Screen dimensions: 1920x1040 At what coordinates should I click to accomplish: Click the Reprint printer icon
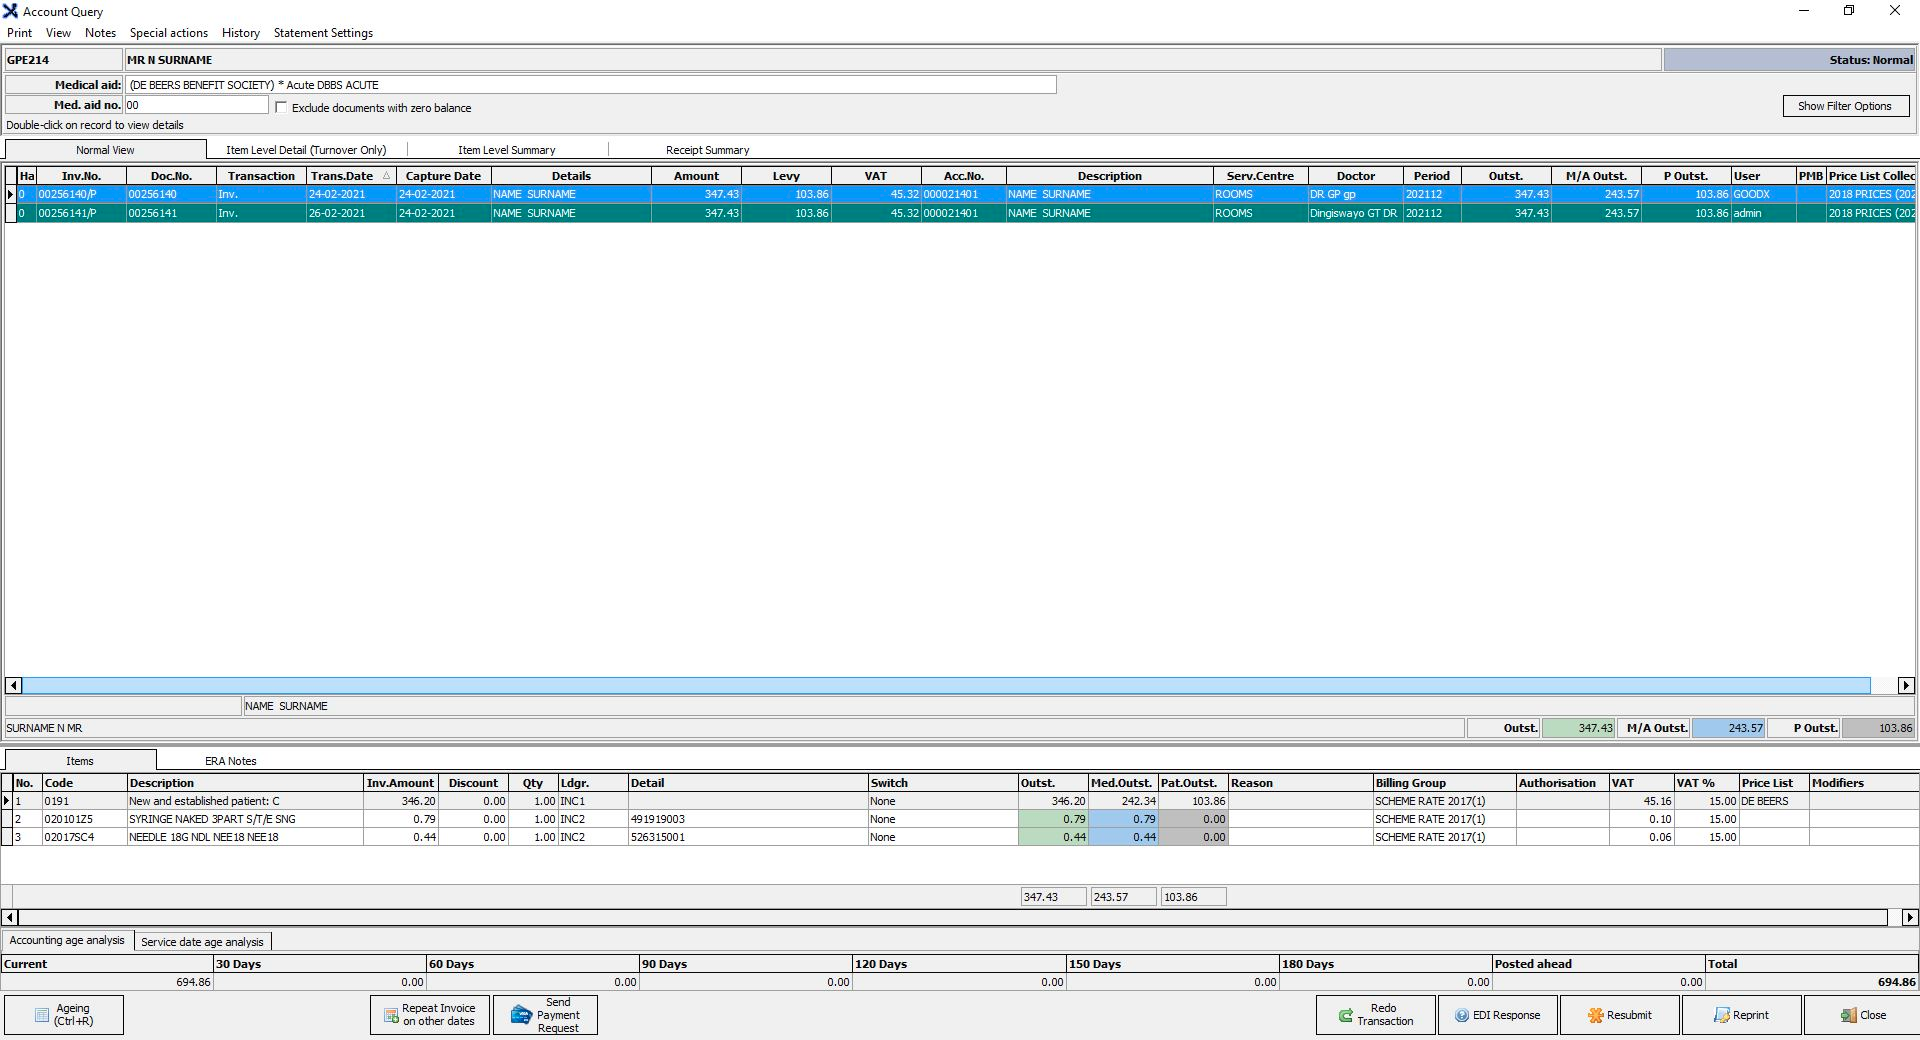tap(1721, 1015)
